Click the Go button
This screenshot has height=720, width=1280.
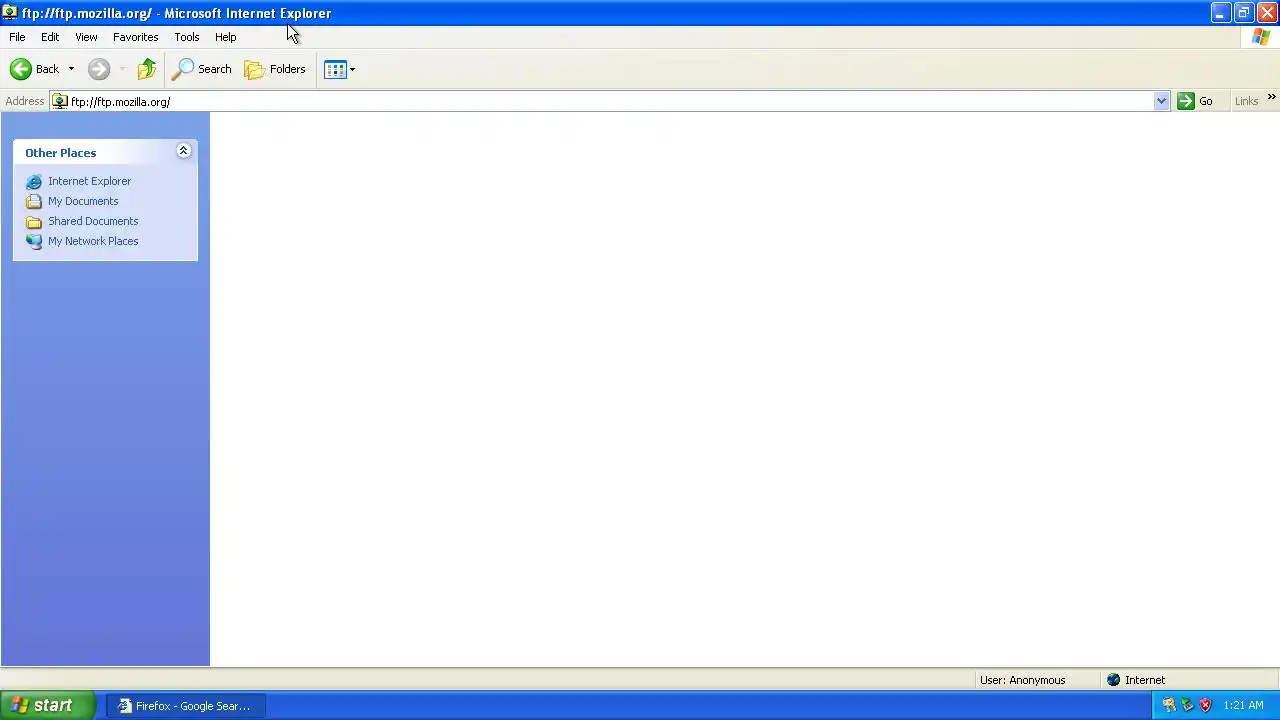tap(1196, 101)
